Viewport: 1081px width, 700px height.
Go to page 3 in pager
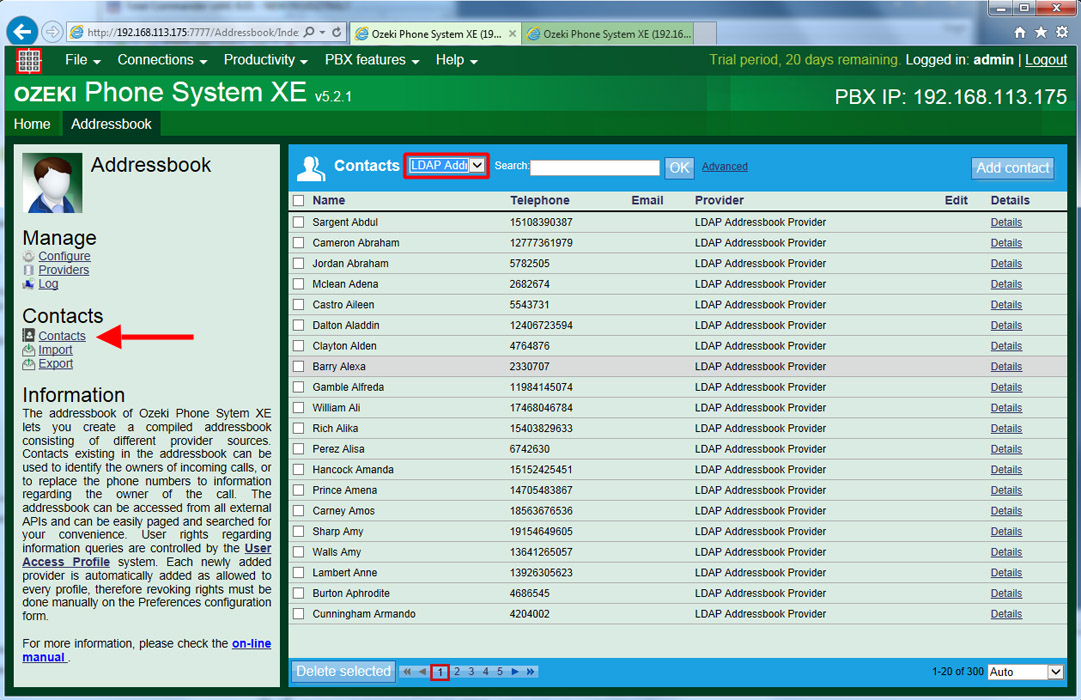tap(471, 672)
